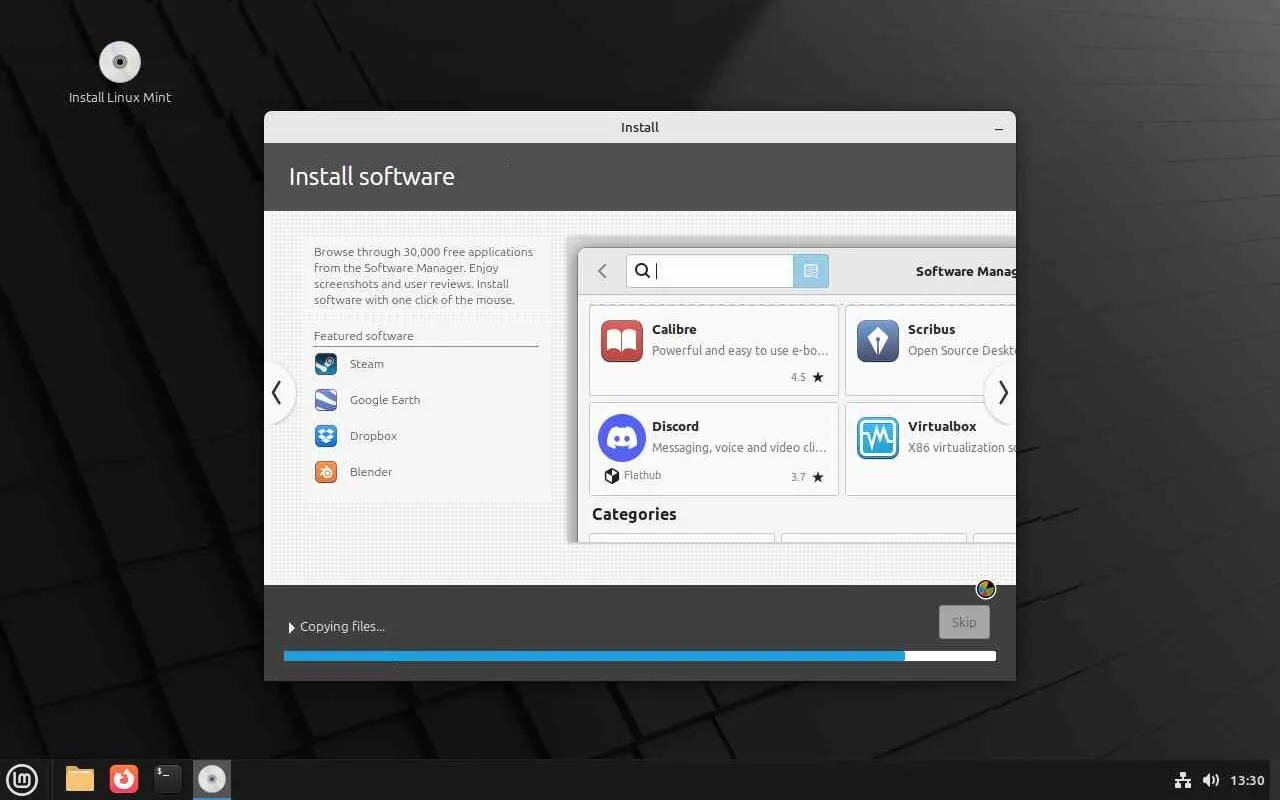Screen dimensions: 1280x800
Task: Click the Dropbox icon in Featured software
Action: click(326, 436)
